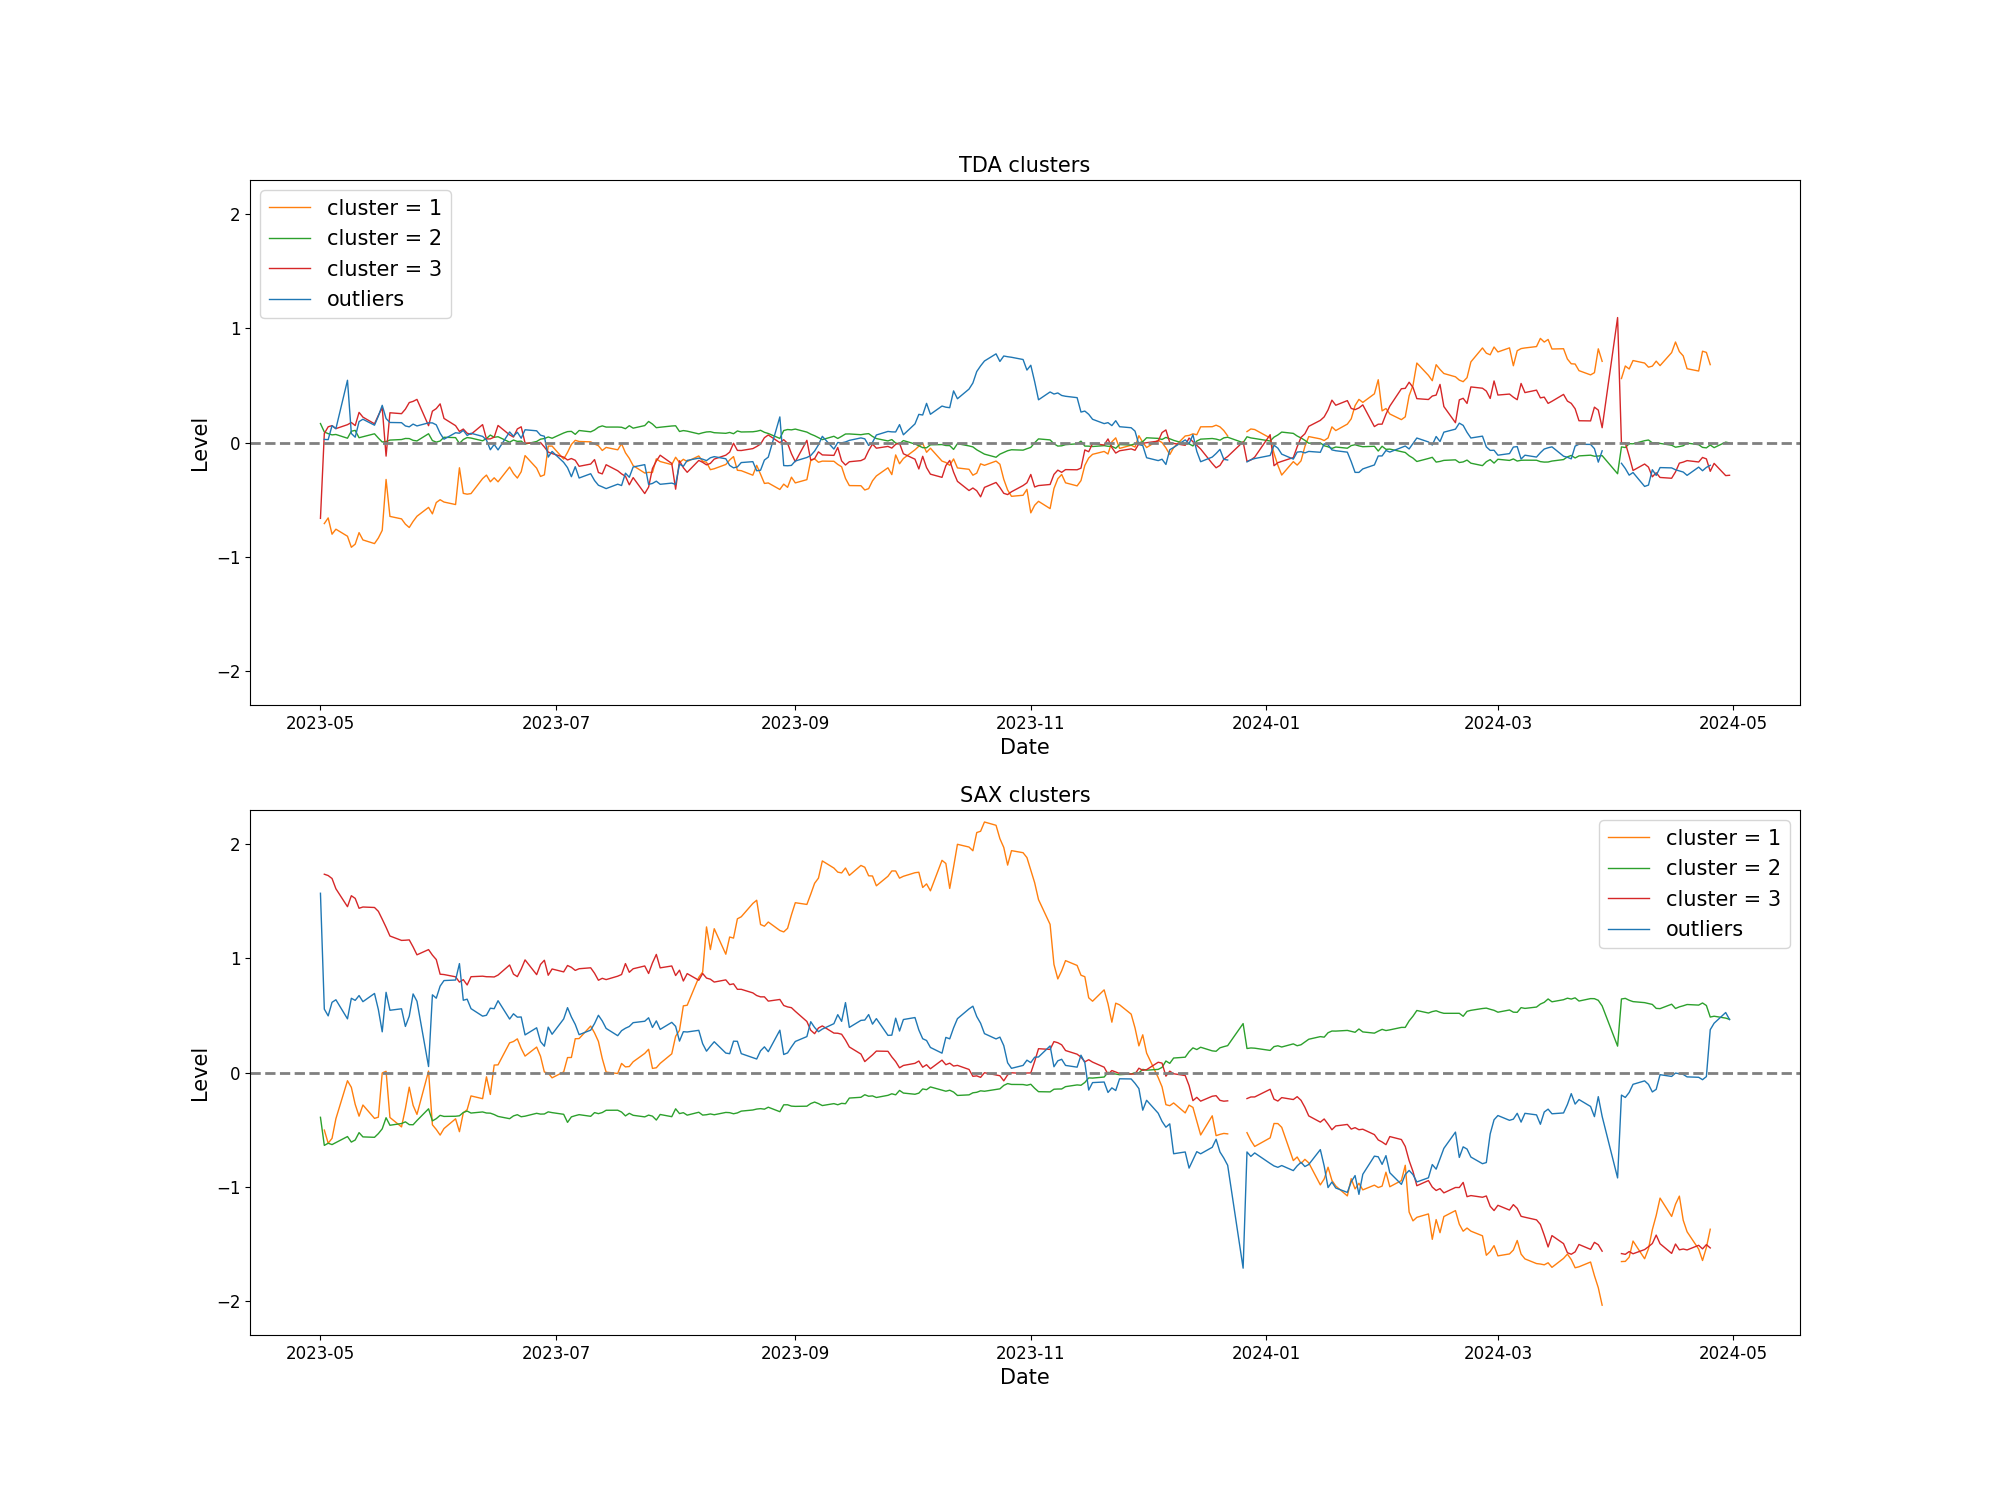Select cluster = 2 label in SAX legend

click(1722, 868)
